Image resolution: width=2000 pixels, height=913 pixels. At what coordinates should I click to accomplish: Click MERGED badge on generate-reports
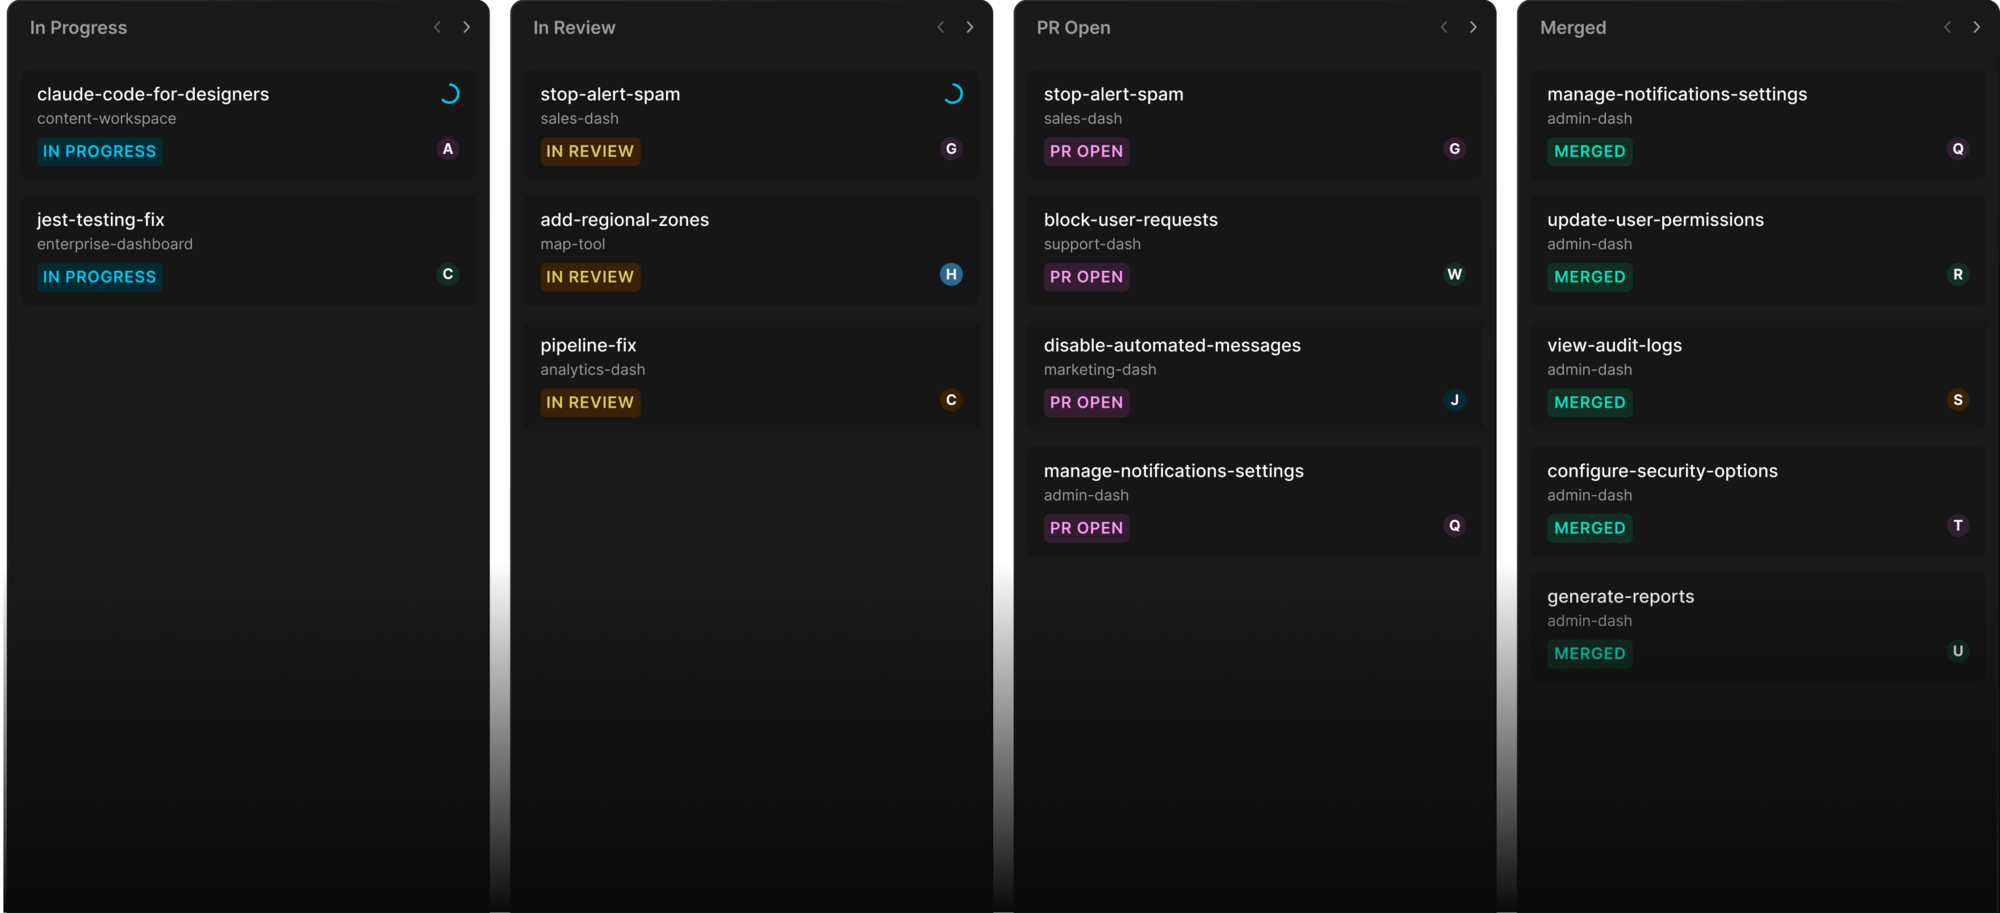click(x=1590, y=653)
